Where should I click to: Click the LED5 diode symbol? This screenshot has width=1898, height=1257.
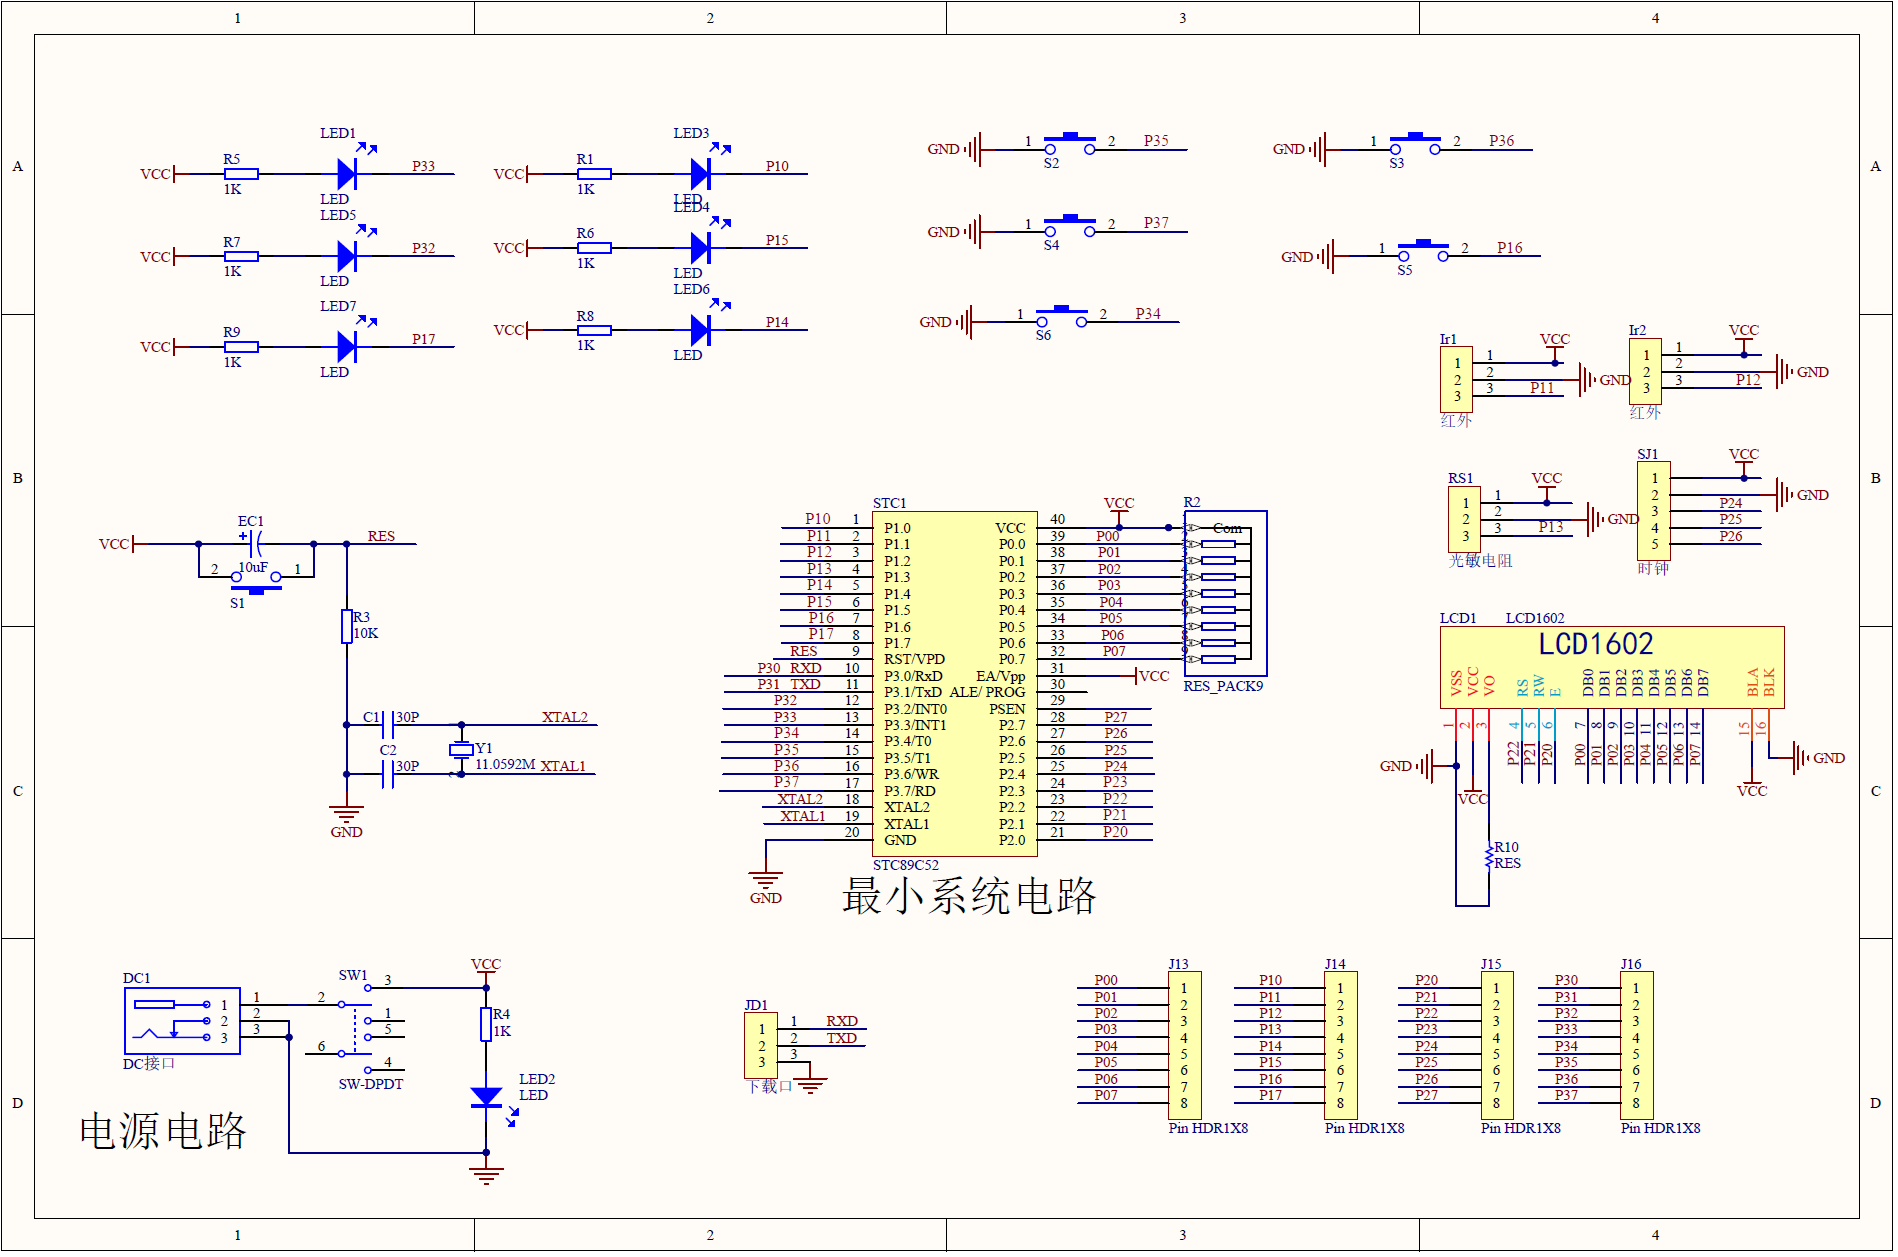point(348,256)
